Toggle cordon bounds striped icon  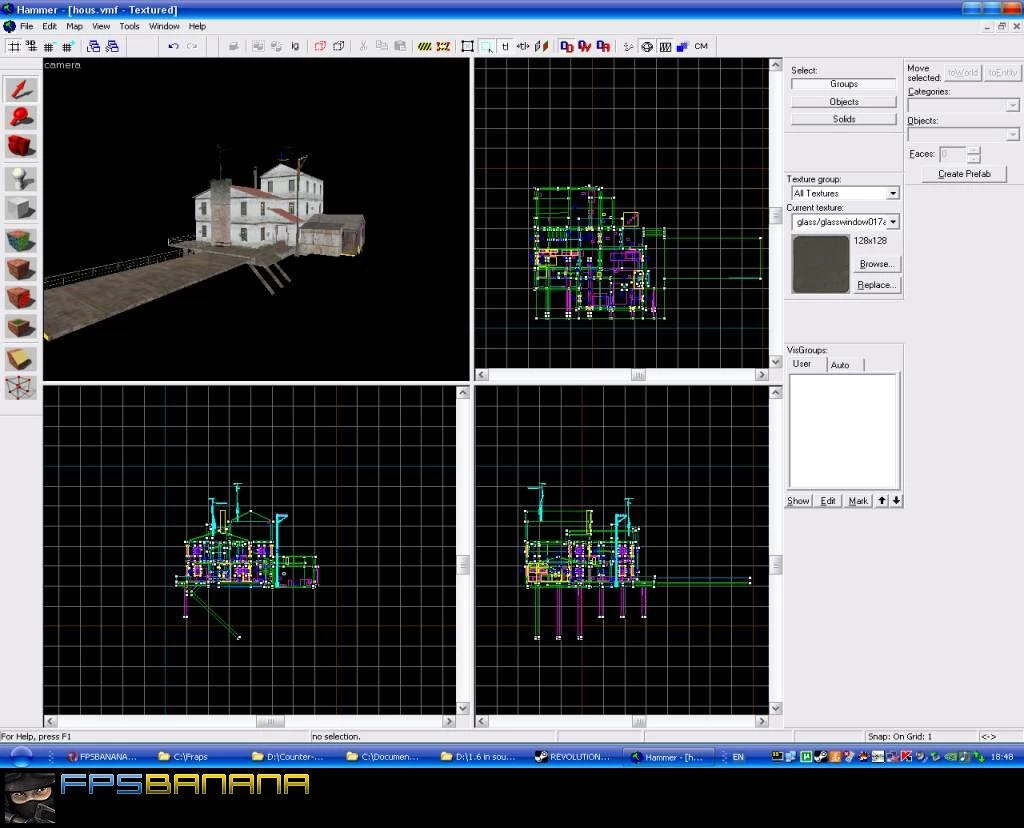click(x=424, y=46)
